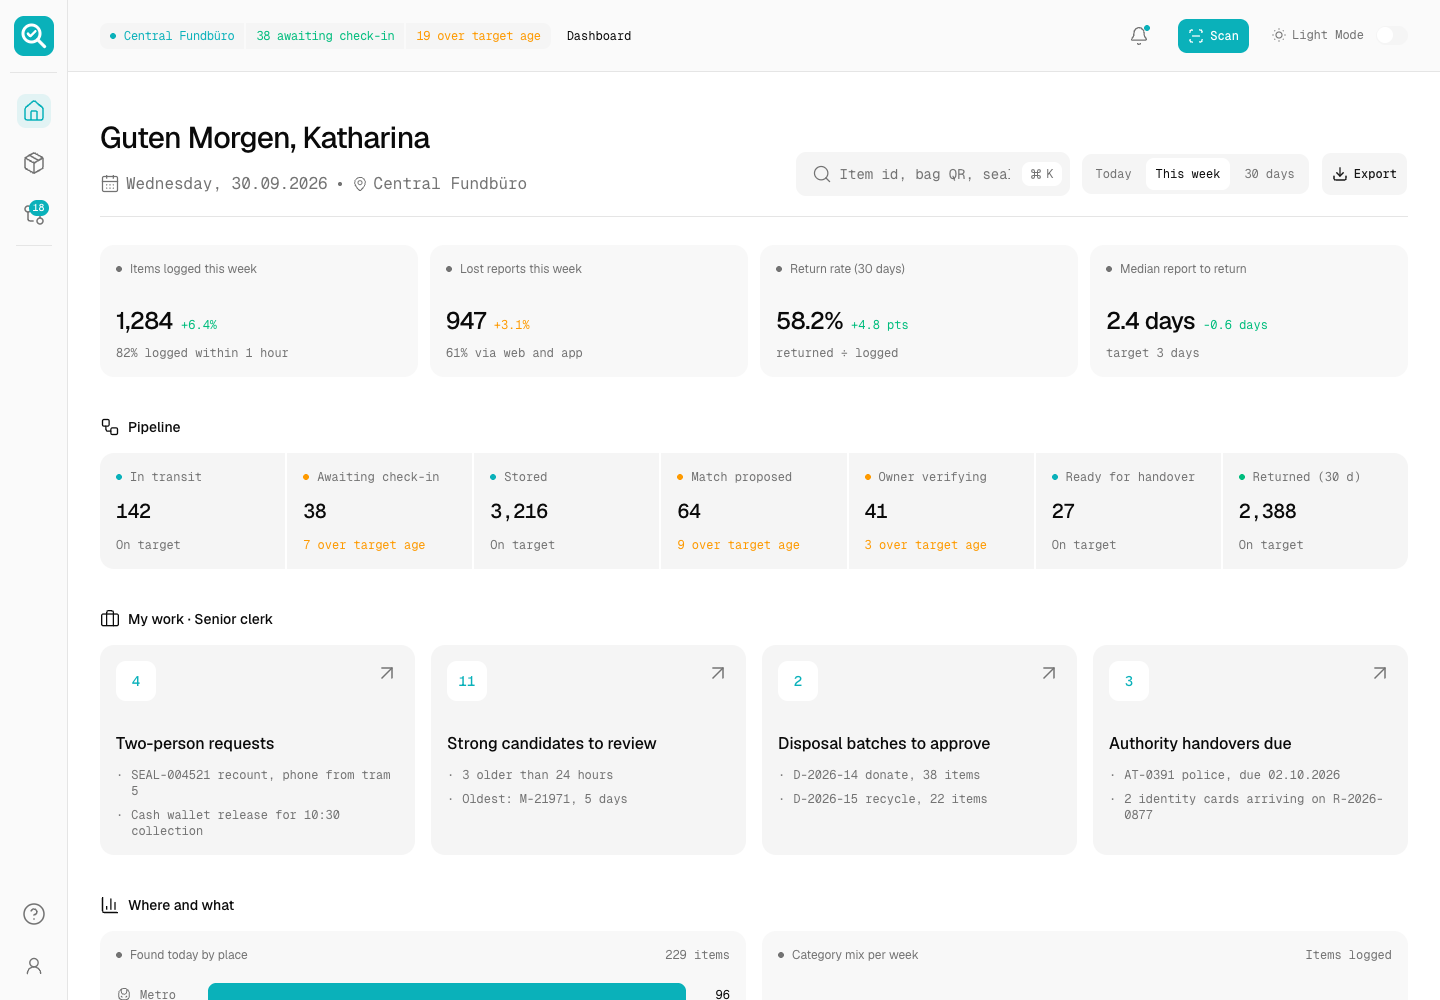Click the search magnifier icon
The height and width of the screenshot is (1000, 1440).
pos(822,174)
